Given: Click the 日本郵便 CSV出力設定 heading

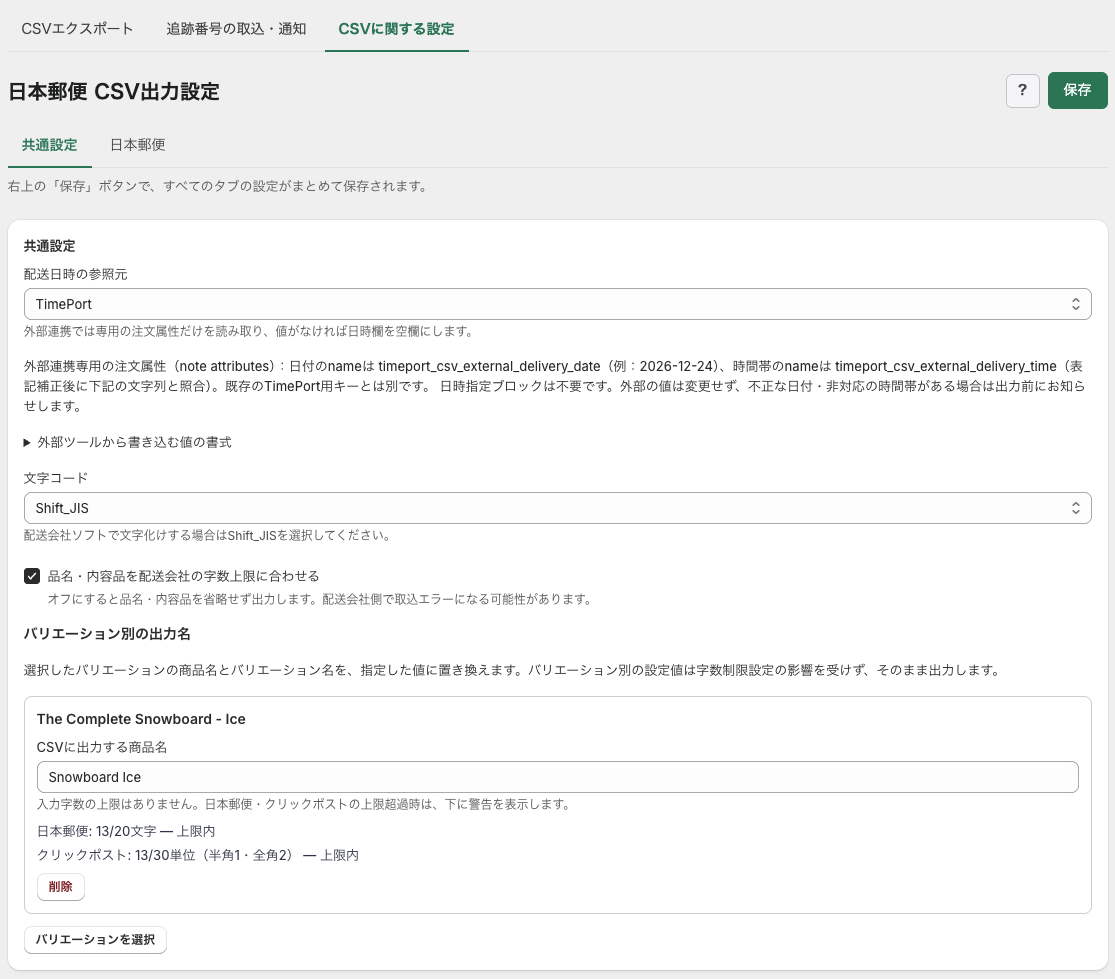Looking at the screenshot, I should pos(114,92).
